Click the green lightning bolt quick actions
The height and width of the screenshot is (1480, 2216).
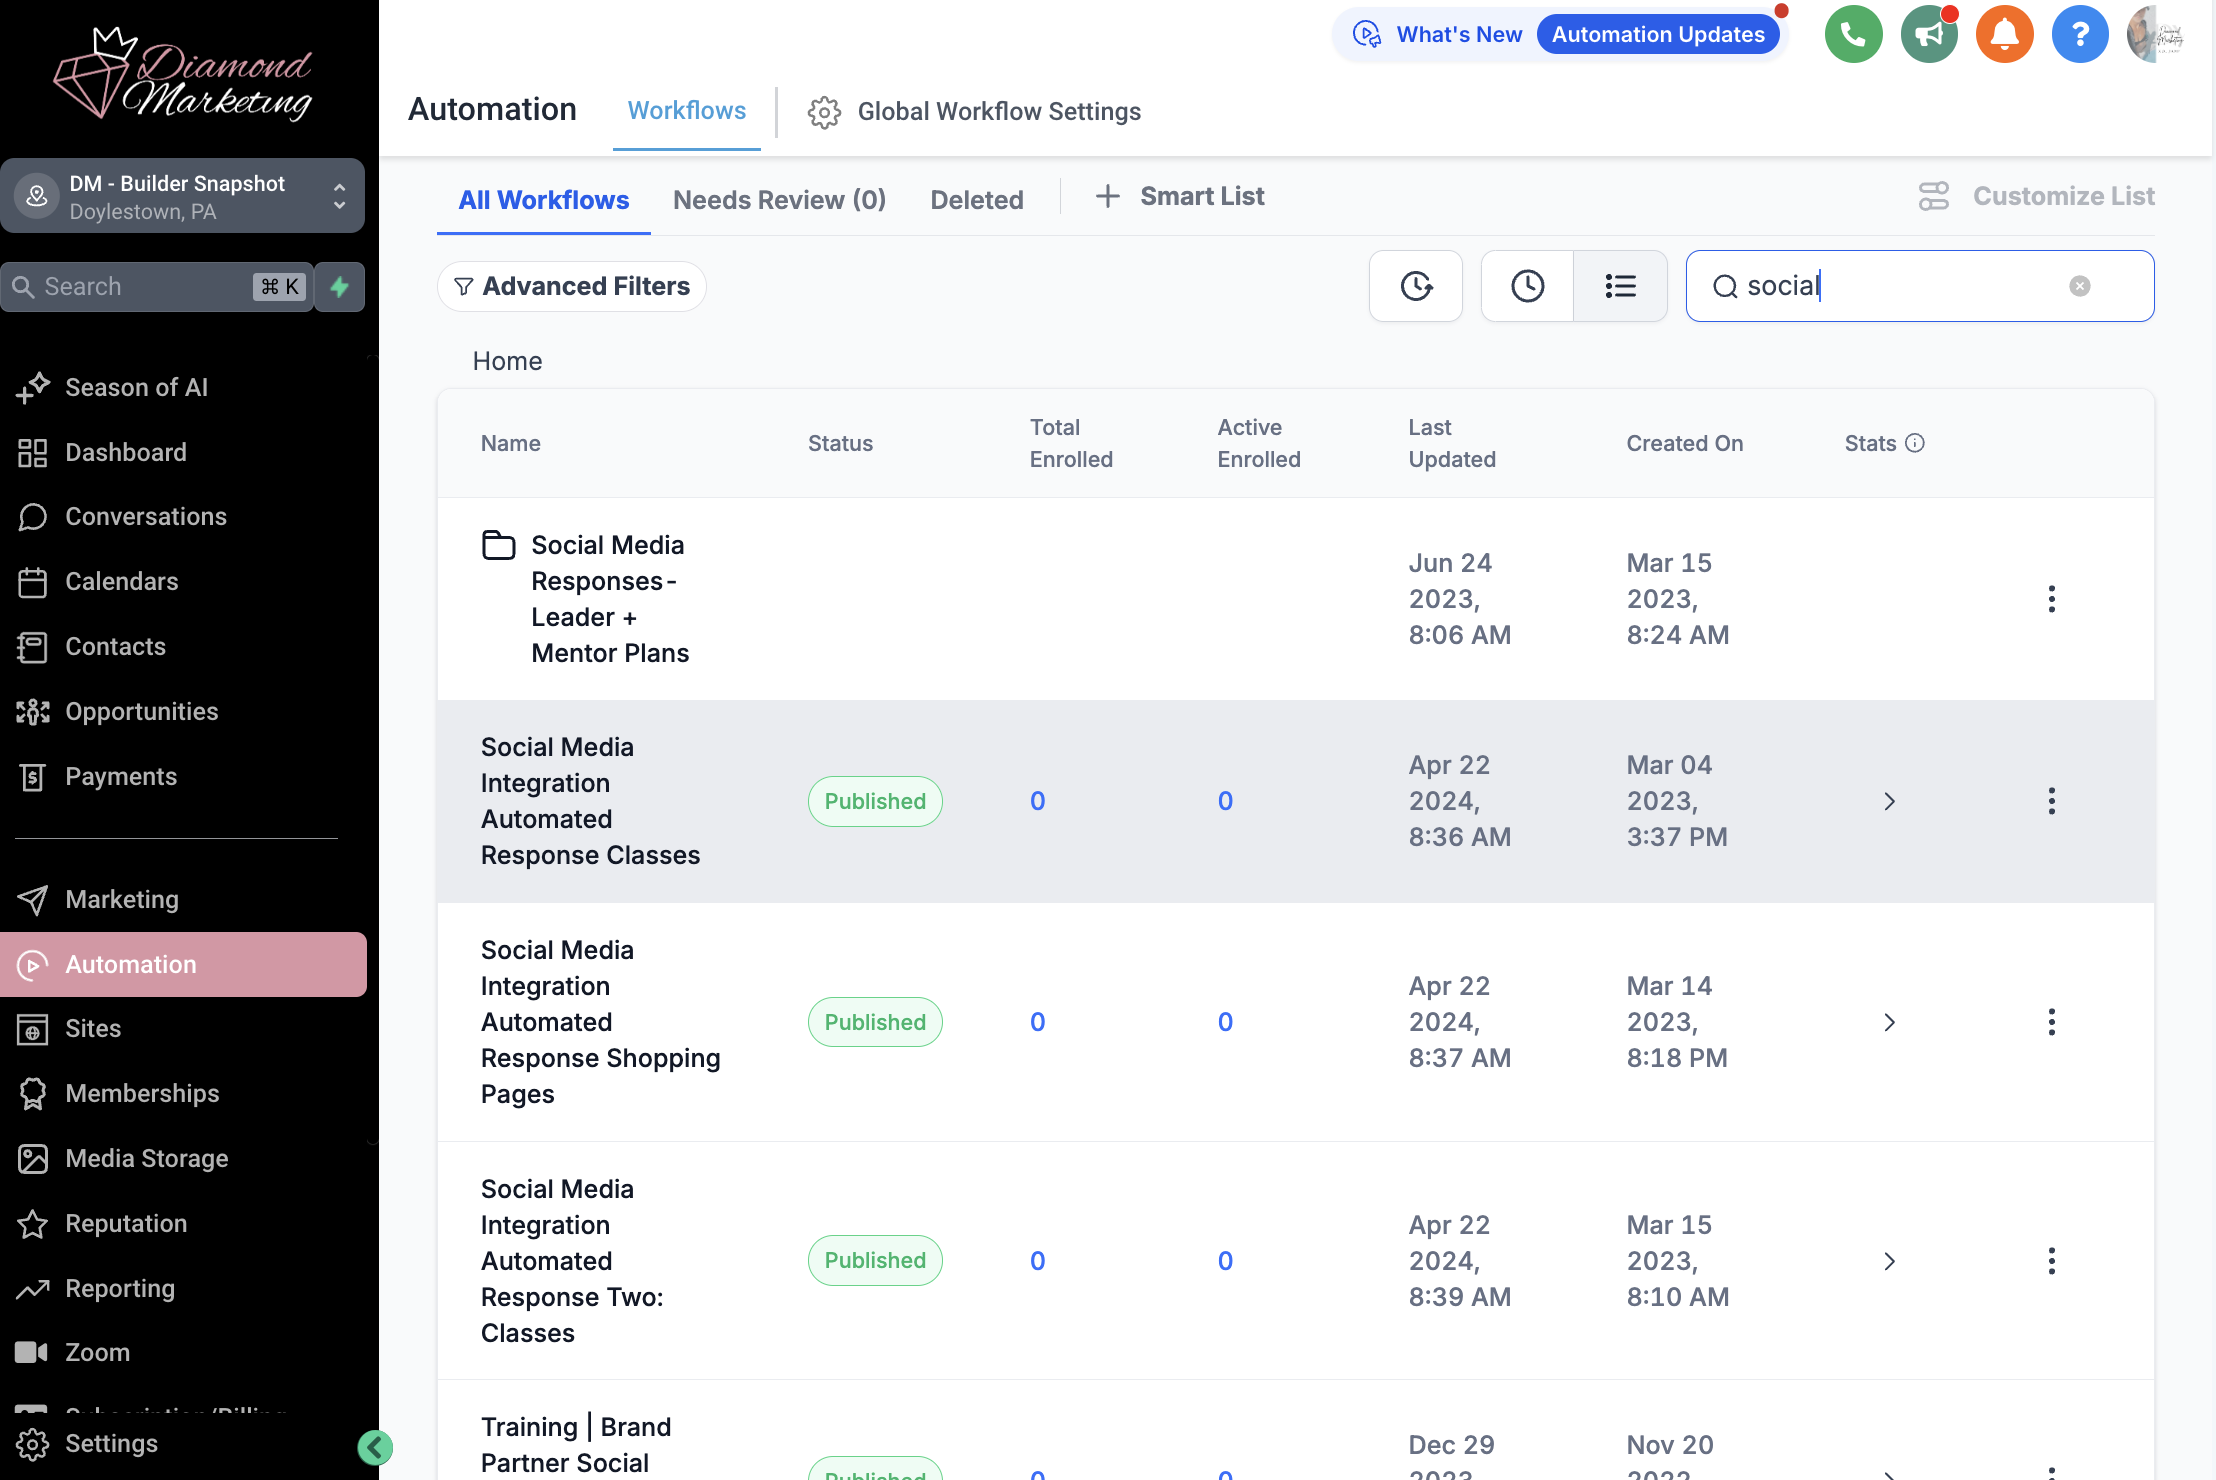coord(340,287)
